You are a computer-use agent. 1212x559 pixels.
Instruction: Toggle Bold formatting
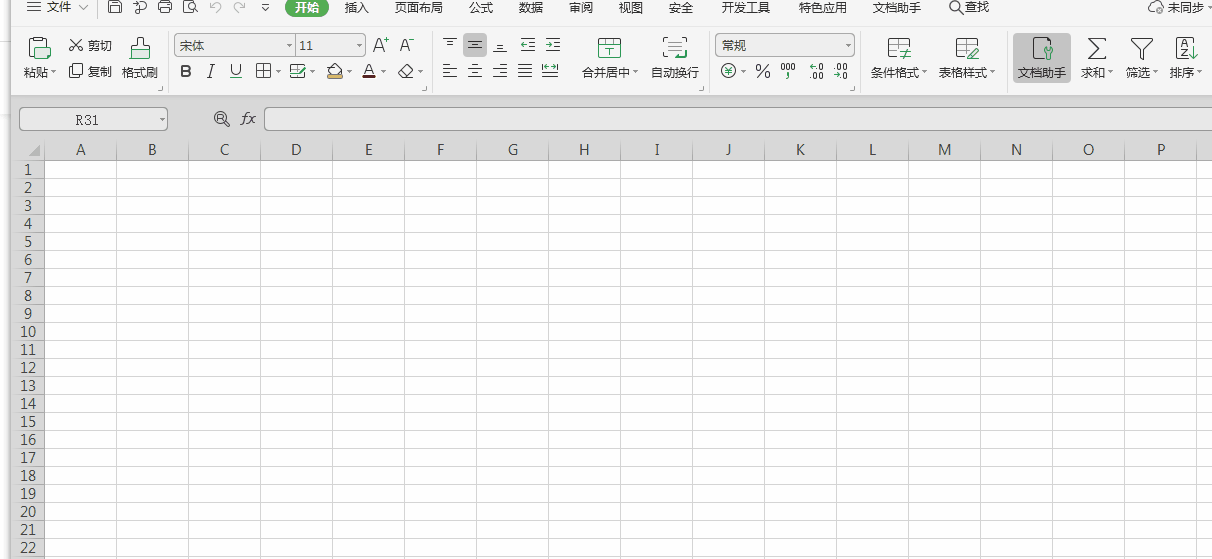pyautogui.click(x=185, y=71)
